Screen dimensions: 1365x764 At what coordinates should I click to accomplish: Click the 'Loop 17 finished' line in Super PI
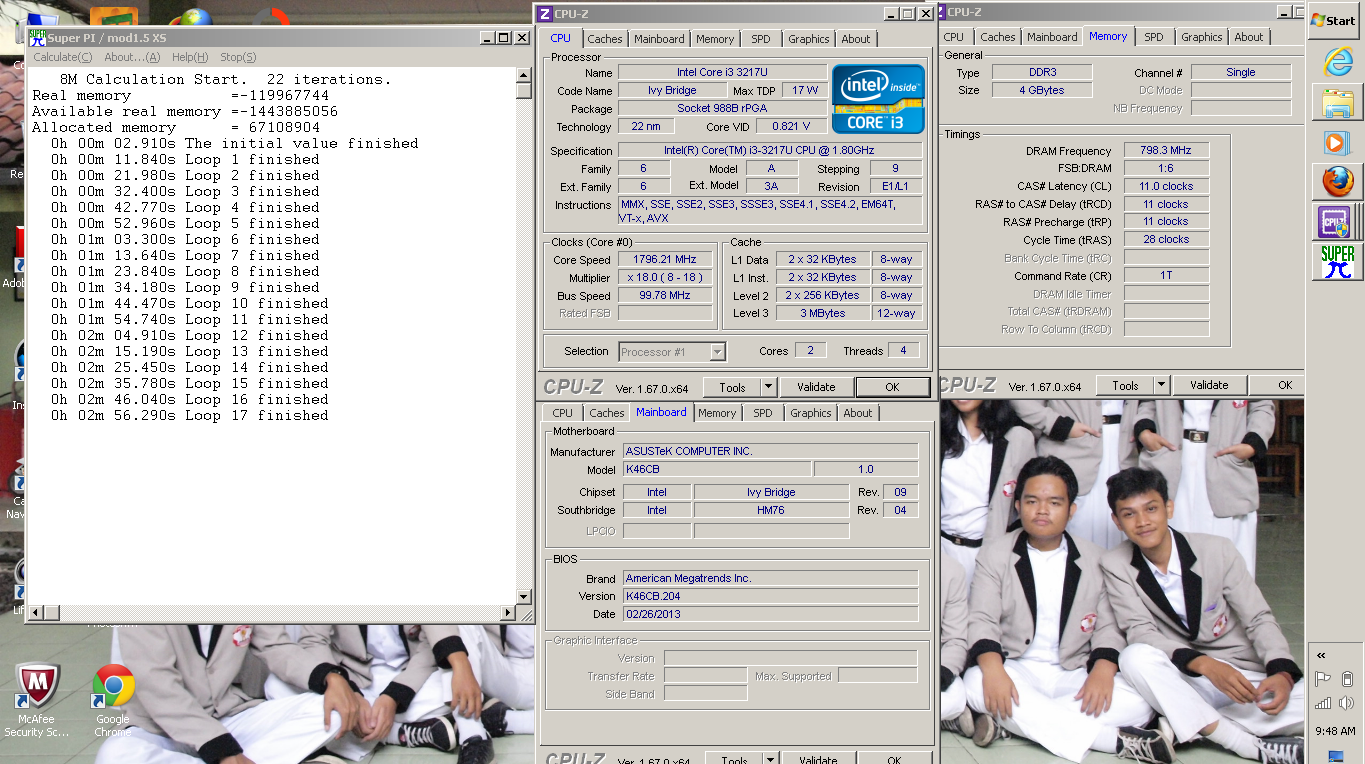click(190, 415)
